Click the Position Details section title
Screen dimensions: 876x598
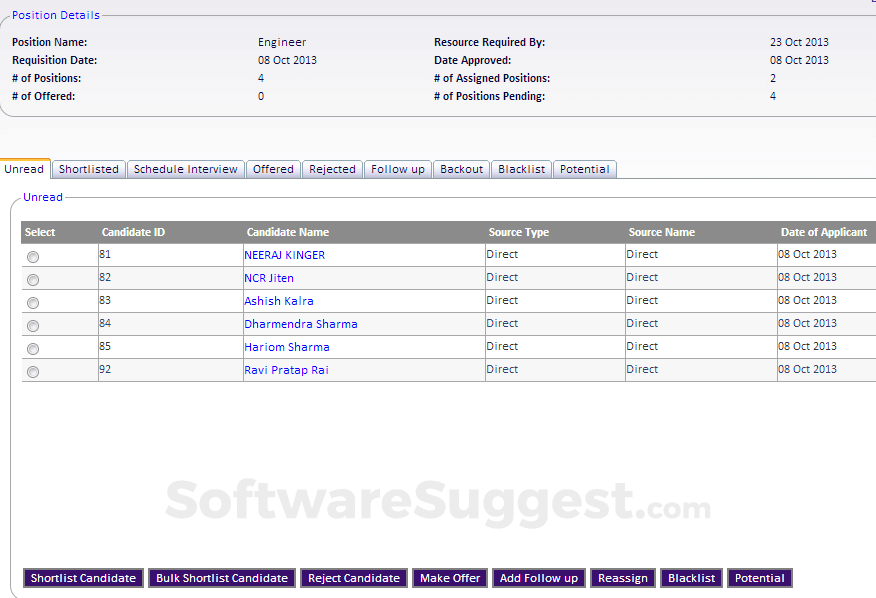pos(56,15)
